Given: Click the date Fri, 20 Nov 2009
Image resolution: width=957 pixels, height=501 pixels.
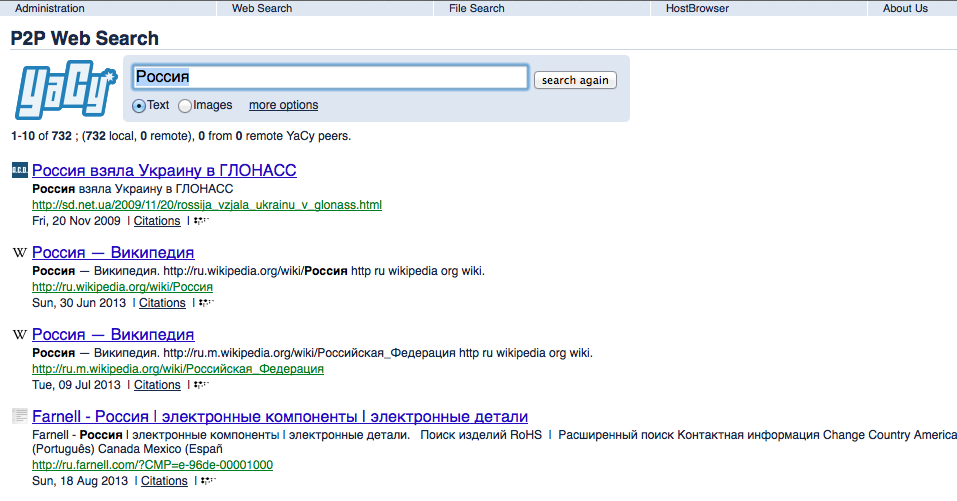Looking at the screenshot, I should [76, 221].
